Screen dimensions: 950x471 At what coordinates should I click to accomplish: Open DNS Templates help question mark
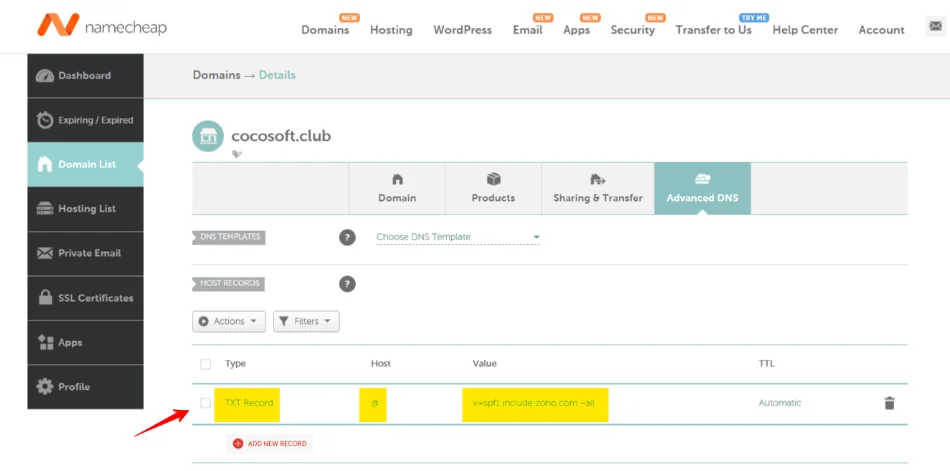(x=347, y=238)
